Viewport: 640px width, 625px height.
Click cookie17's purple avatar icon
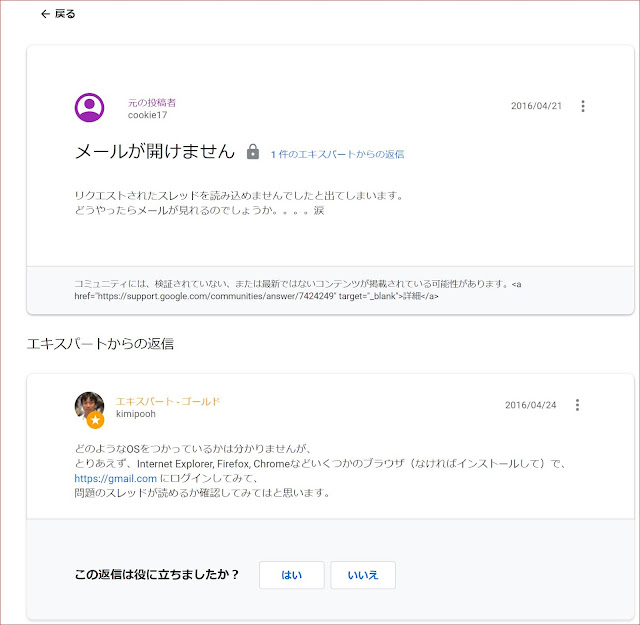[89, 107]
